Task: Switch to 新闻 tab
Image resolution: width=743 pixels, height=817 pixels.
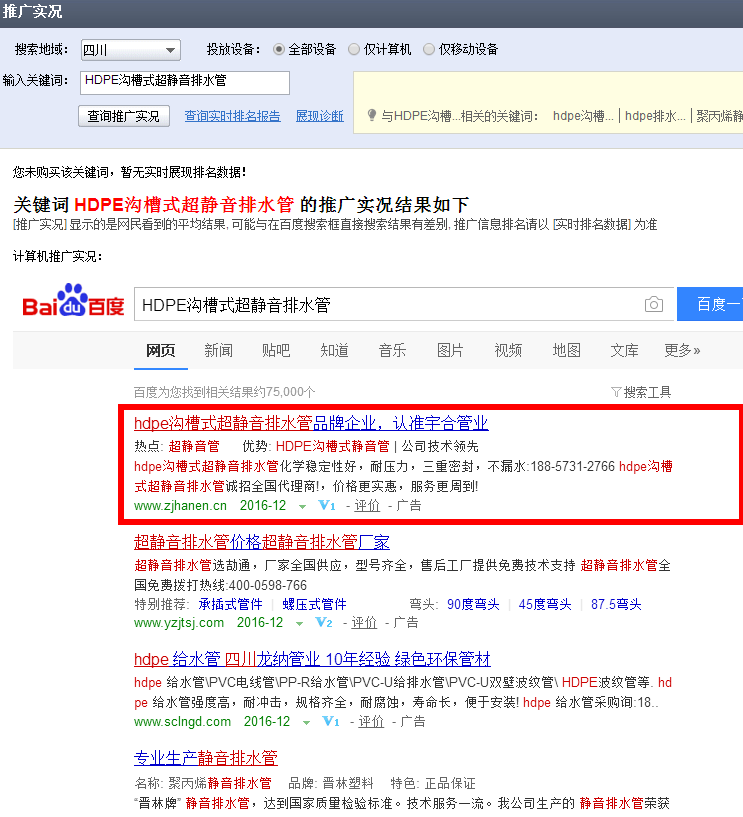Action: (218, 350)
